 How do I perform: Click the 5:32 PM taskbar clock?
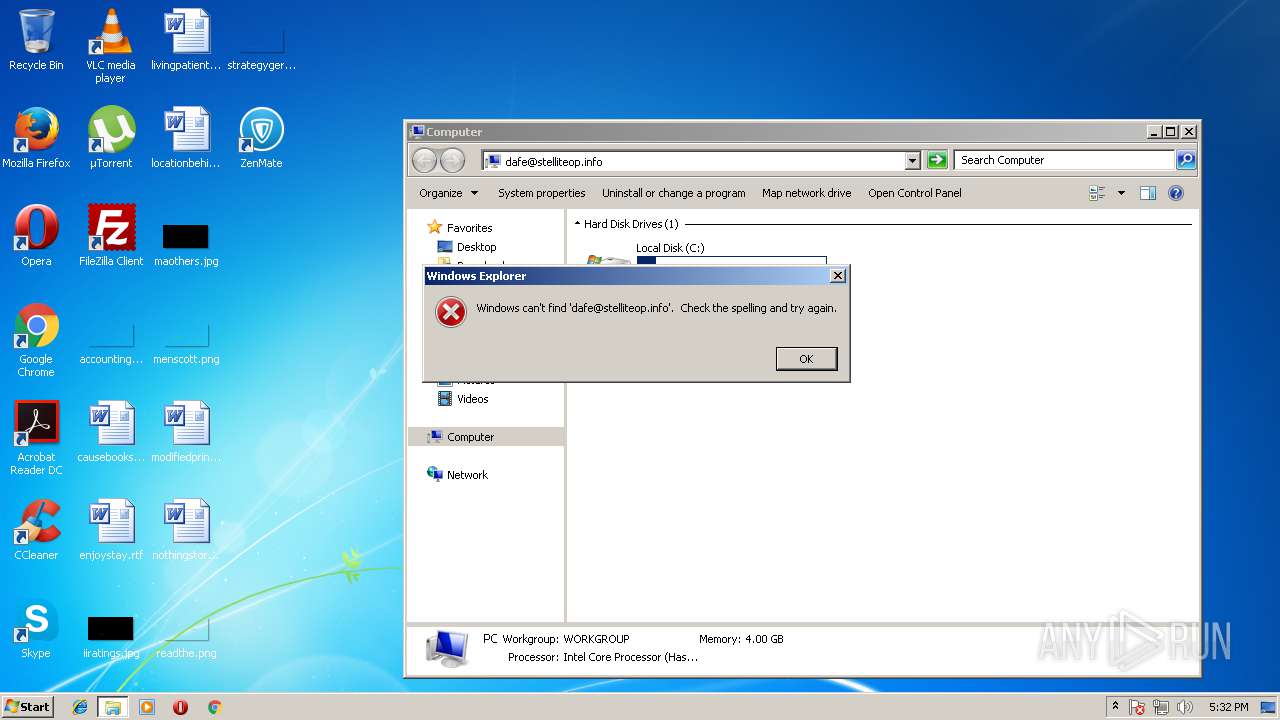[x=1228, y=707]
